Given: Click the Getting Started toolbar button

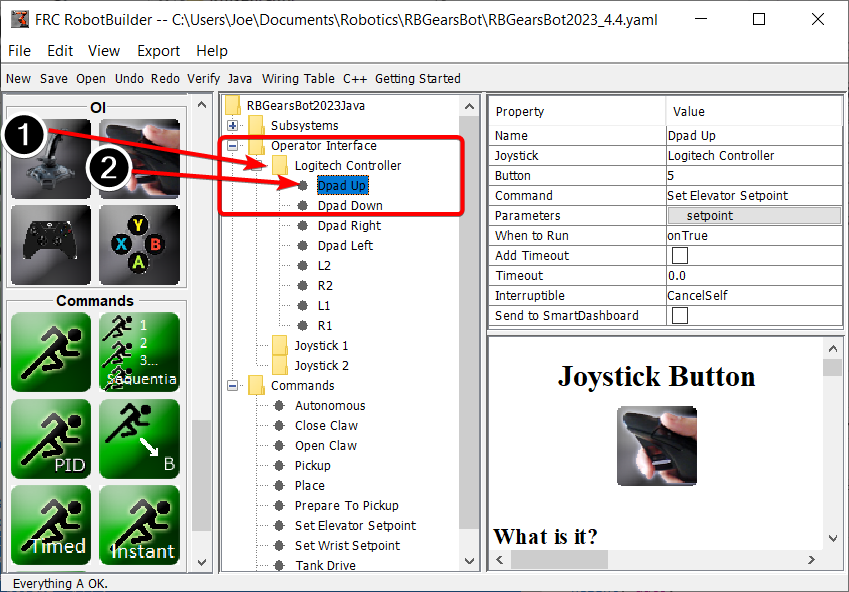Looking at the screenshot, I should pyautogui.click(x=419, y=78).
